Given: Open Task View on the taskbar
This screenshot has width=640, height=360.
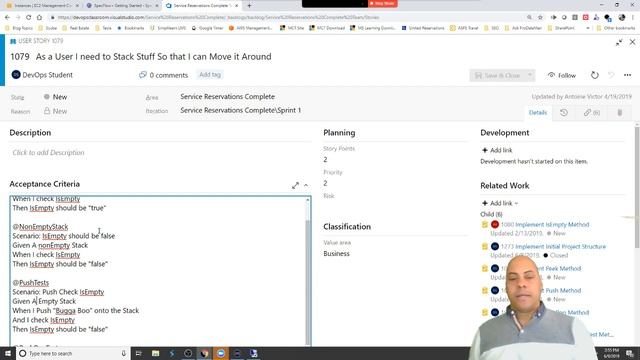Looking at the screenshot, I should (139, 353).
